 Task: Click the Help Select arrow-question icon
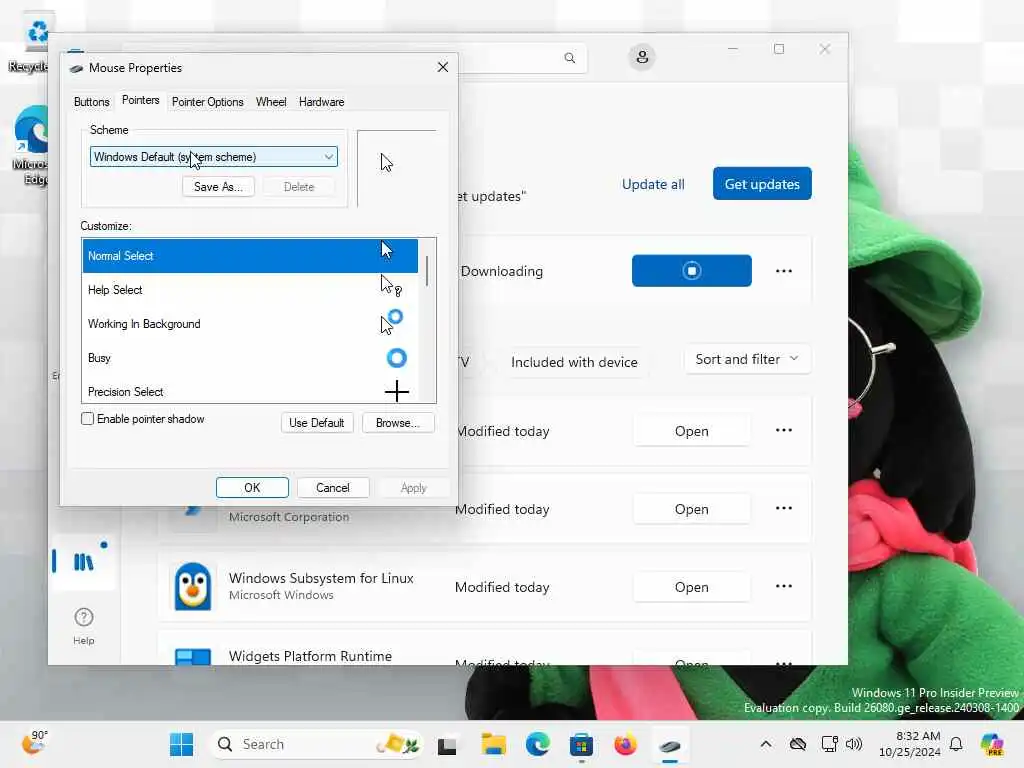pyautogui.click(x=391, y=285)
